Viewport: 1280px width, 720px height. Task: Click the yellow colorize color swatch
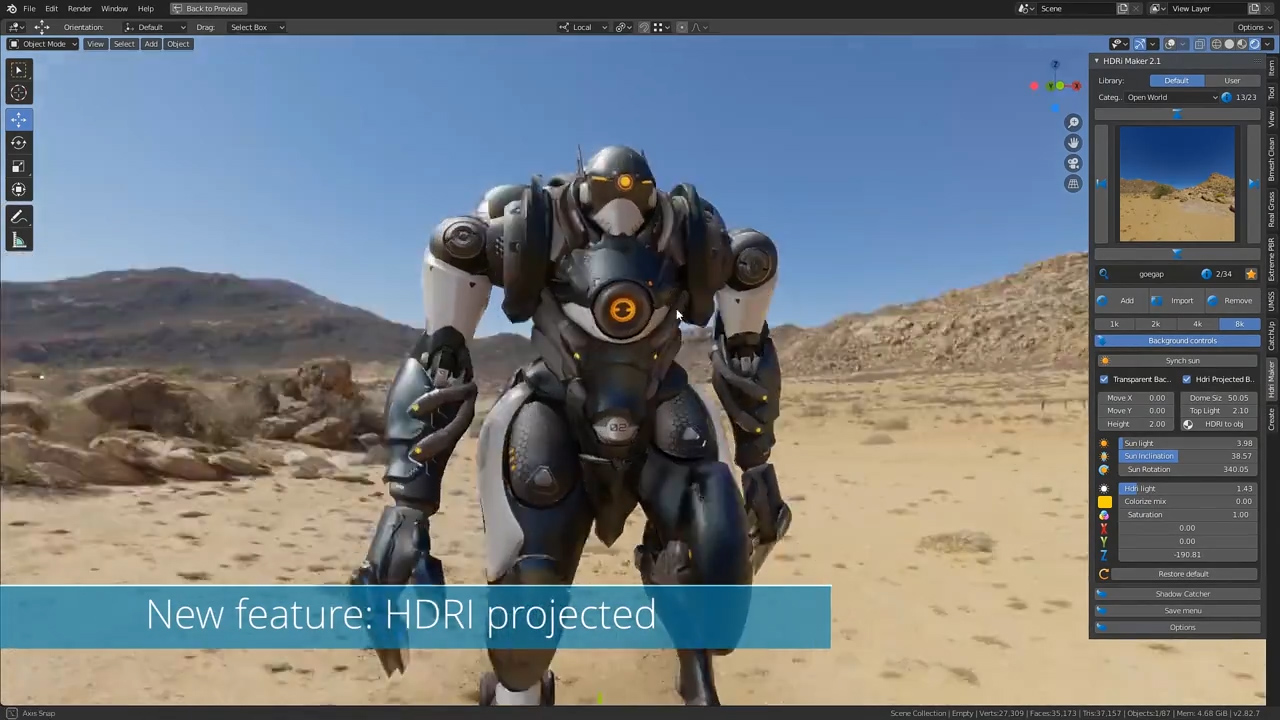click(x=1104, y=502)
